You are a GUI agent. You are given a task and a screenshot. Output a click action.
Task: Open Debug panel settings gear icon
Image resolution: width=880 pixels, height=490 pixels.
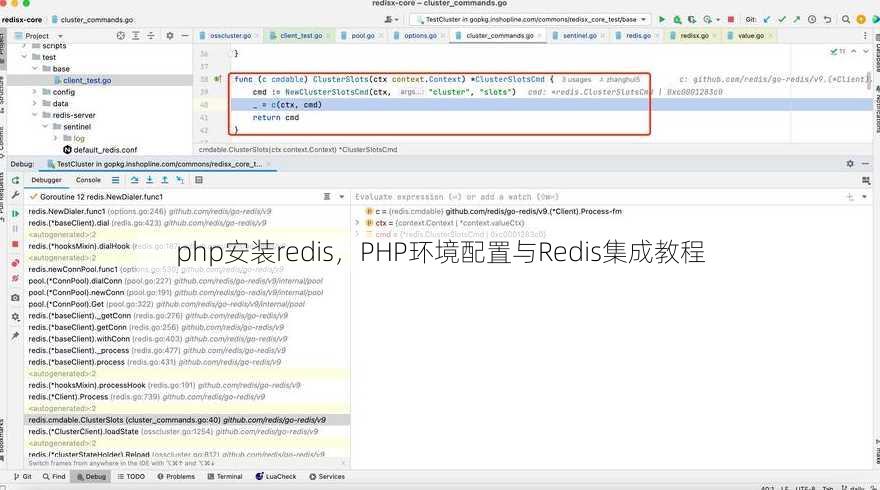[850, 163]
